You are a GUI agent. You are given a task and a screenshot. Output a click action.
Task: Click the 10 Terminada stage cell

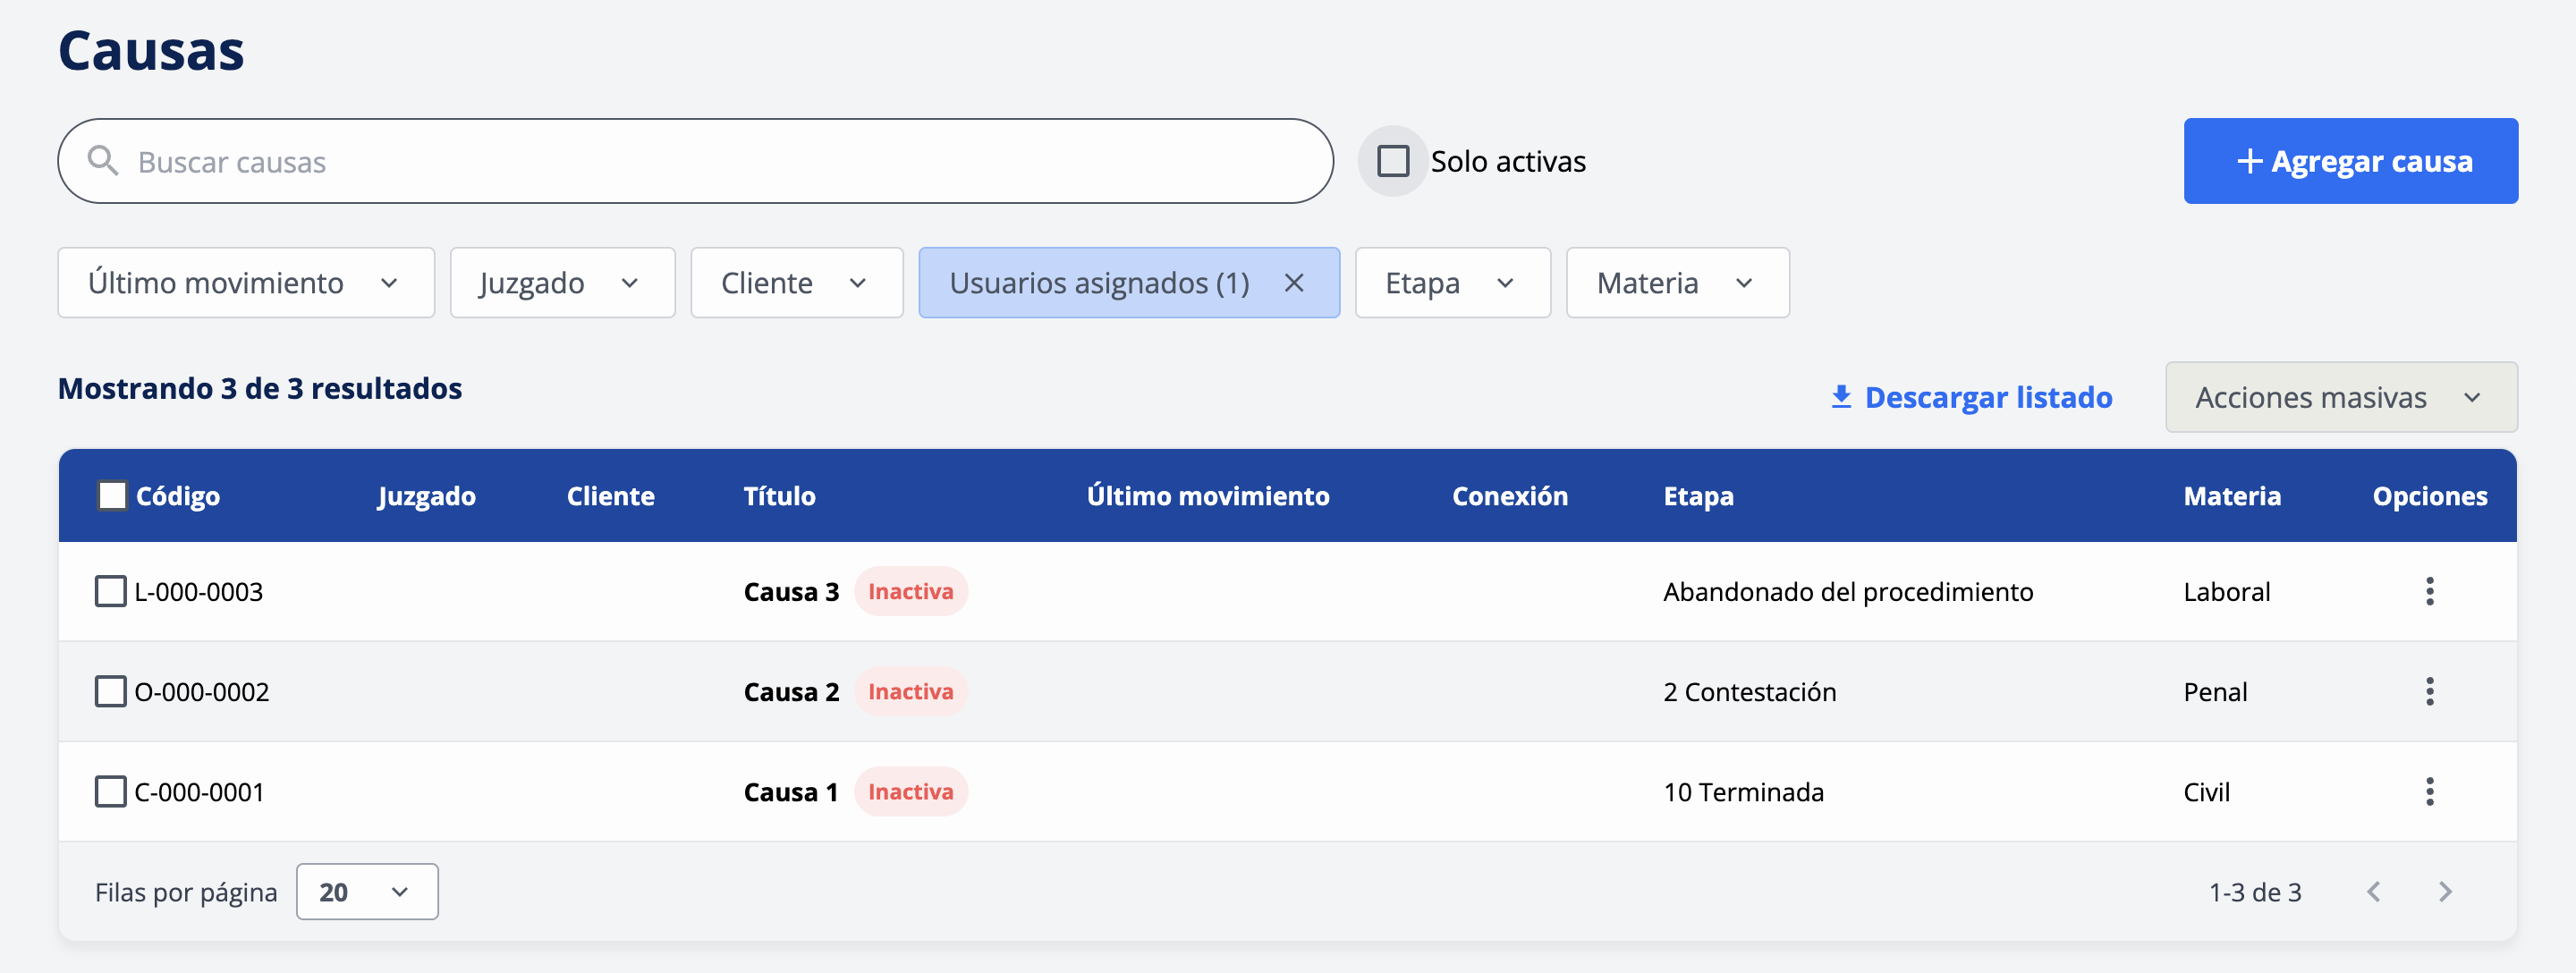(1743, 792)
